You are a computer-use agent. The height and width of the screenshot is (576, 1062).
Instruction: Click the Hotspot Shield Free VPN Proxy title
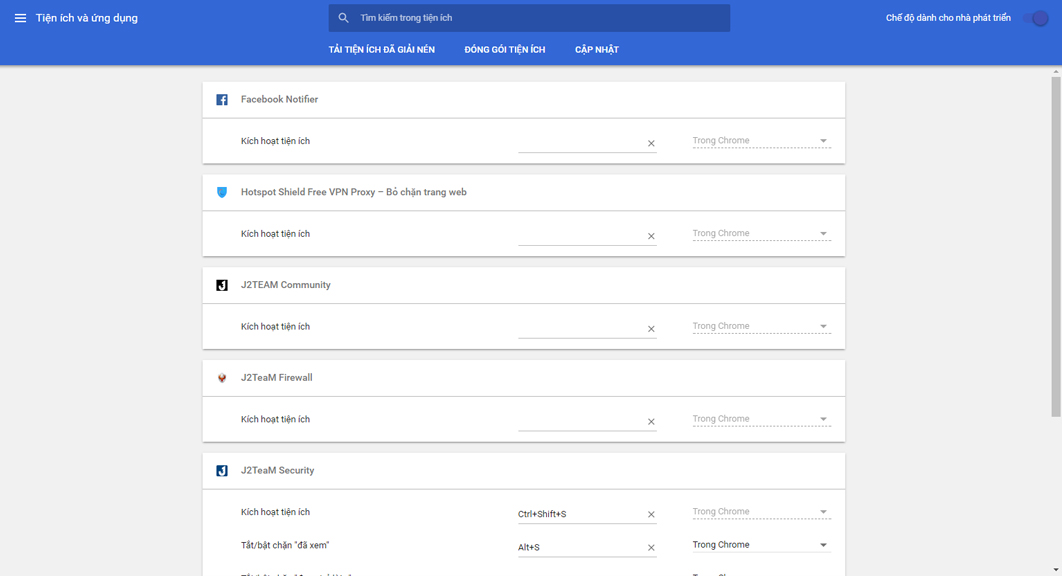tap(354, 192)
